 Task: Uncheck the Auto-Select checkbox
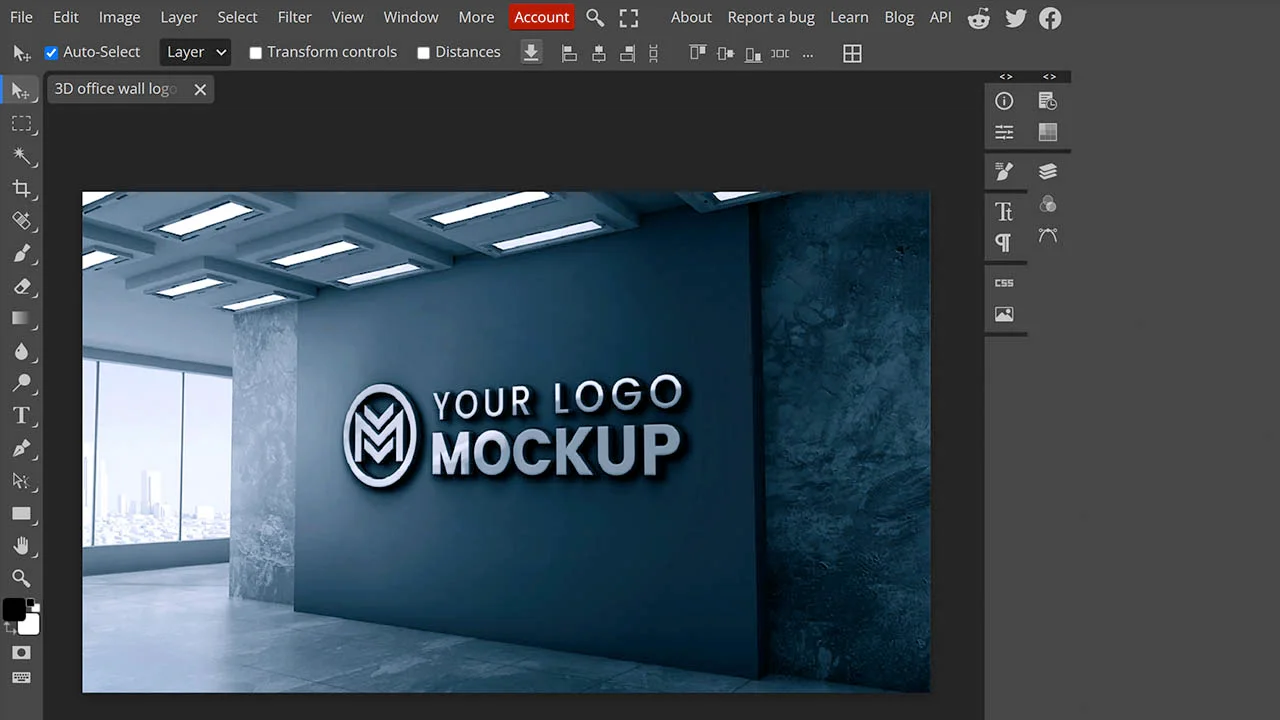[x=52, y=53]
